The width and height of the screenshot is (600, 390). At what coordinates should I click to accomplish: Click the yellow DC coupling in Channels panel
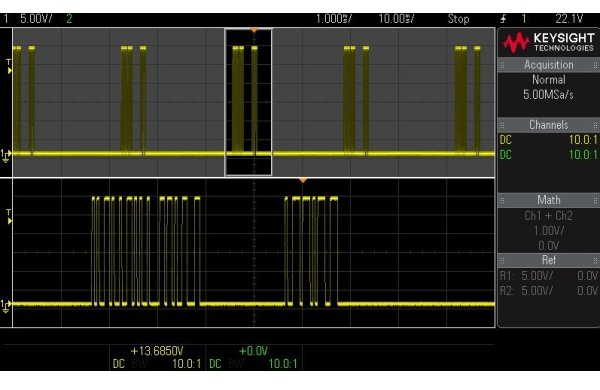pos(505,140)
